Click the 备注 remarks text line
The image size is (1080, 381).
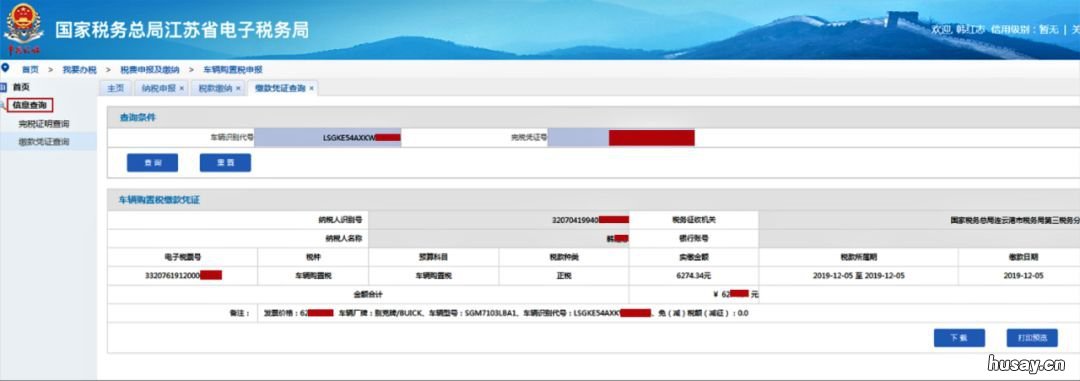click(506, 313)
